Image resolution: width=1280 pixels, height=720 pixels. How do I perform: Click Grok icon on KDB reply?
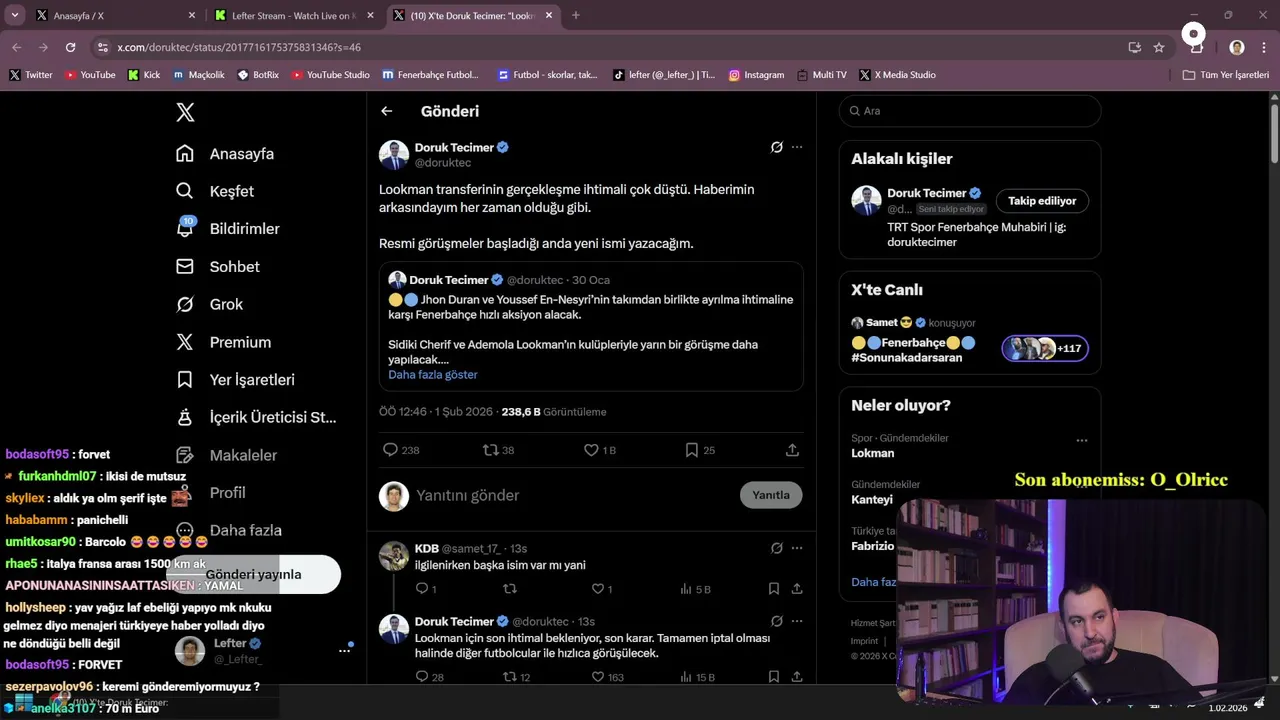(776, 548)
